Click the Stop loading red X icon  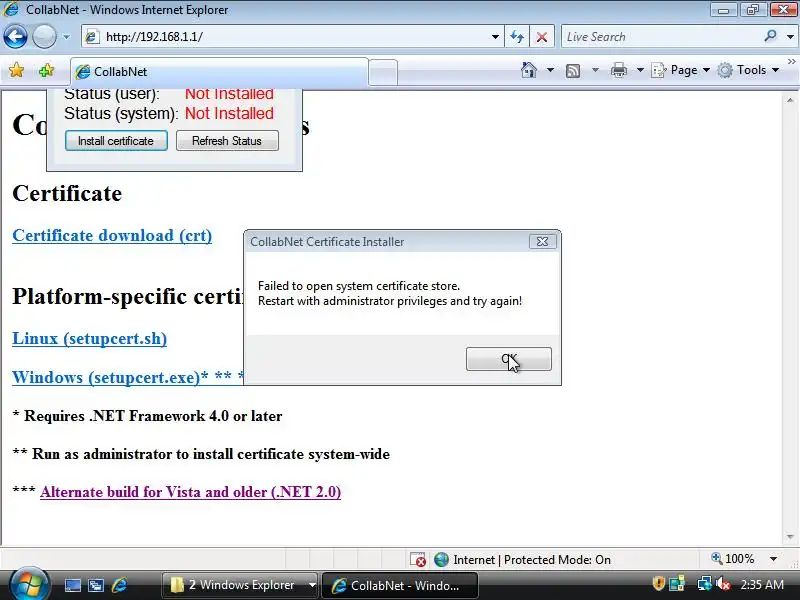point(542,37)
